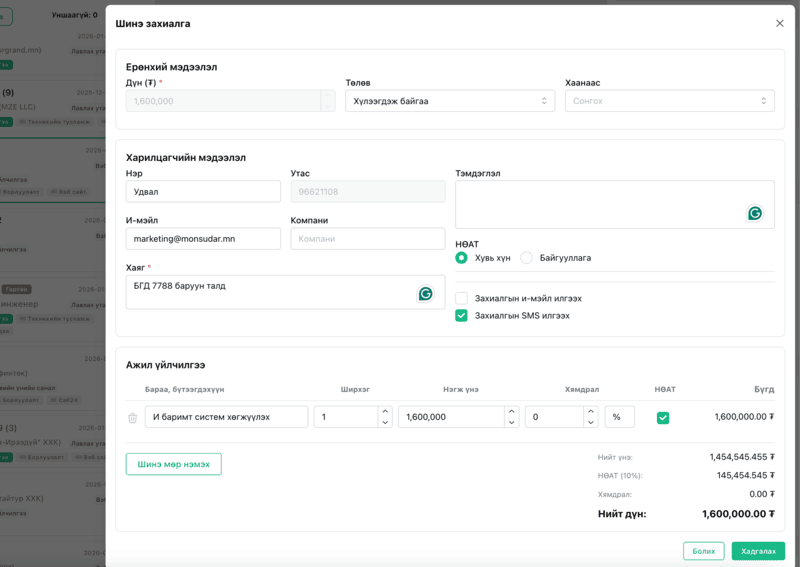Enable Захиалгын и-мэйл илгээх checkbox
The height and width of the screenshot is (567, 800).
pos(461,298)
